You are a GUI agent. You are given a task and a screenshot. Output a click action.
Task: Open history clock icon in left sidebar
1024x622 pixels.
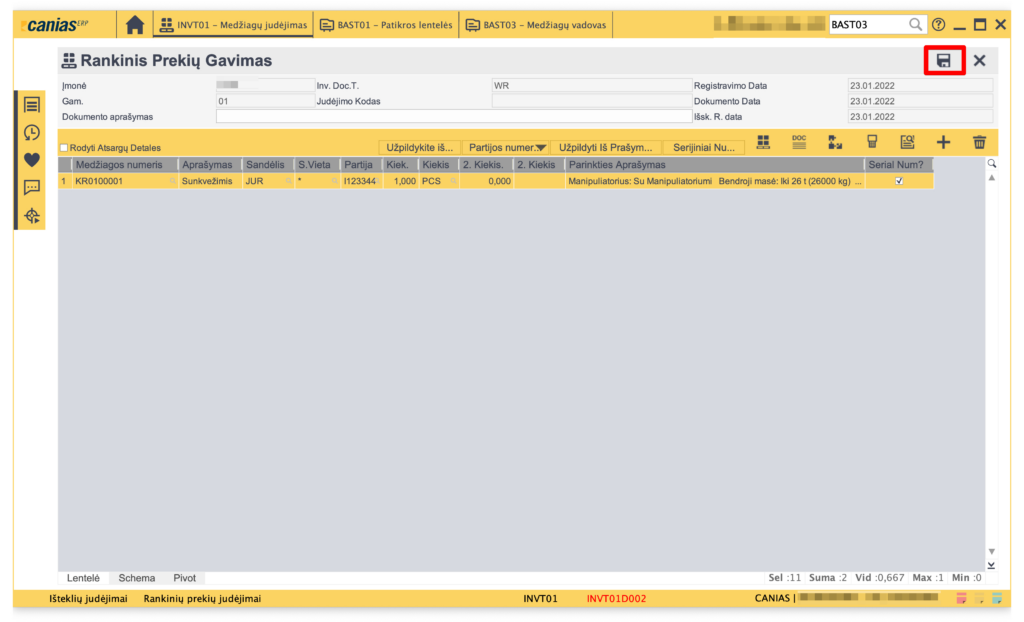32,132
